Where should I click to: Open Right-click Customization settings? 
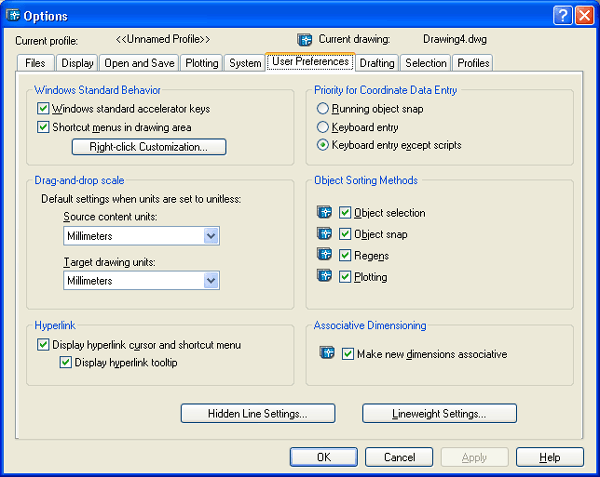click(149, 147)
